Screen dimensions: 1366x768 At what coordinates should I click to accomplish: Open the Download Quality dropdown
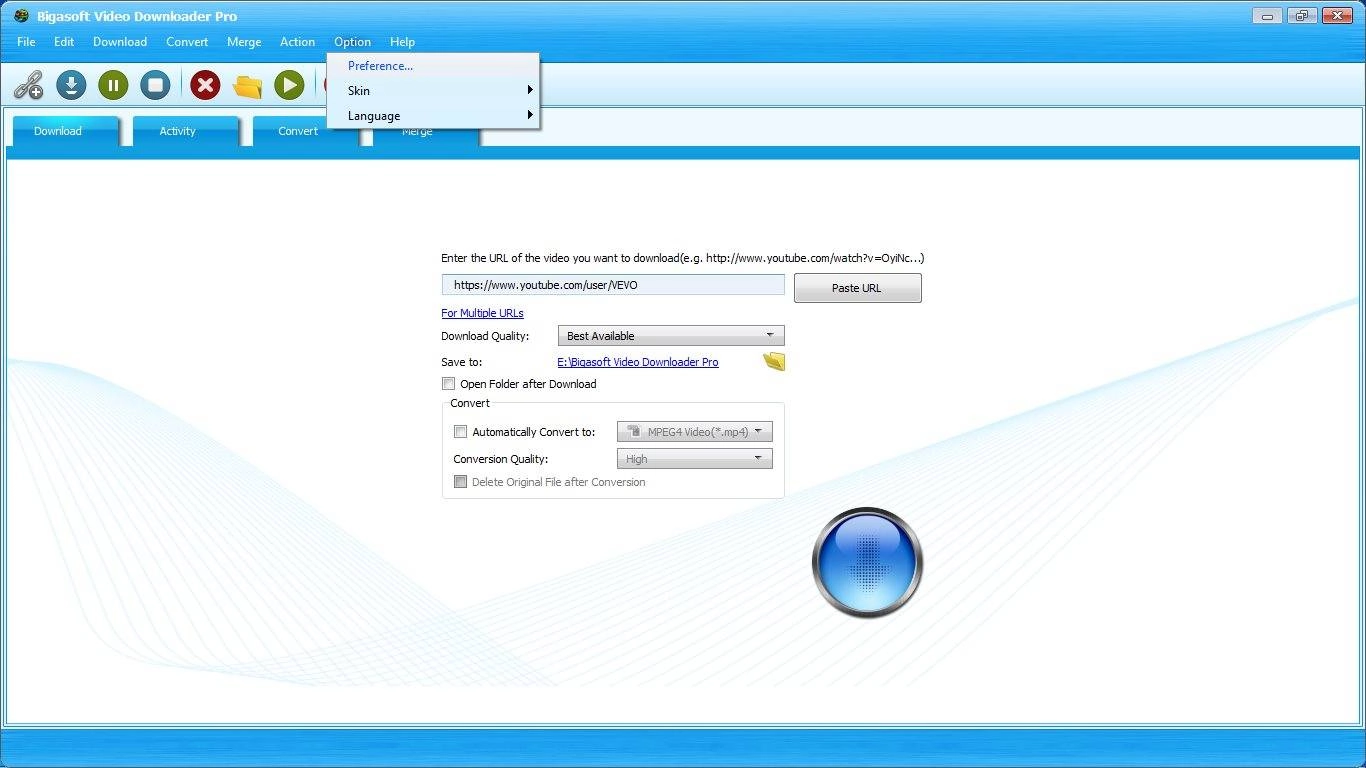[671, 336]
